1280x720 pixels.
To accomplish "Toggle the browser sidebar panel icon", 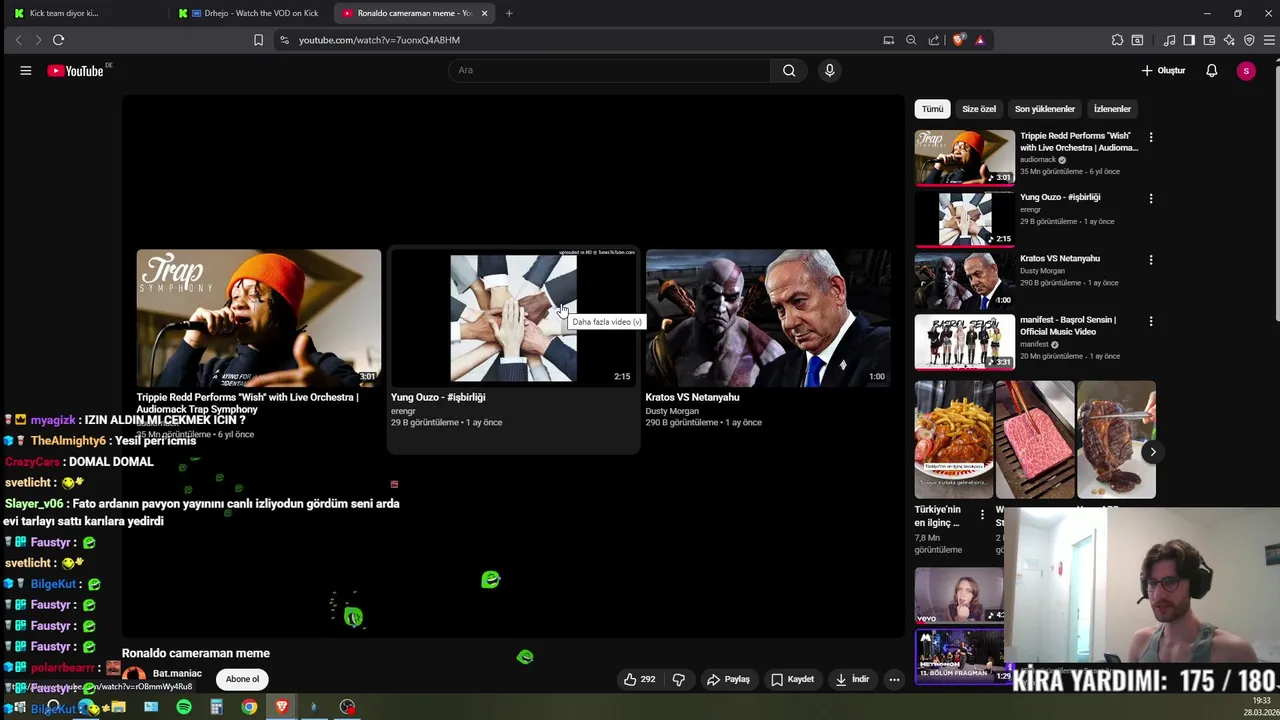I will tap(1189, 40).
